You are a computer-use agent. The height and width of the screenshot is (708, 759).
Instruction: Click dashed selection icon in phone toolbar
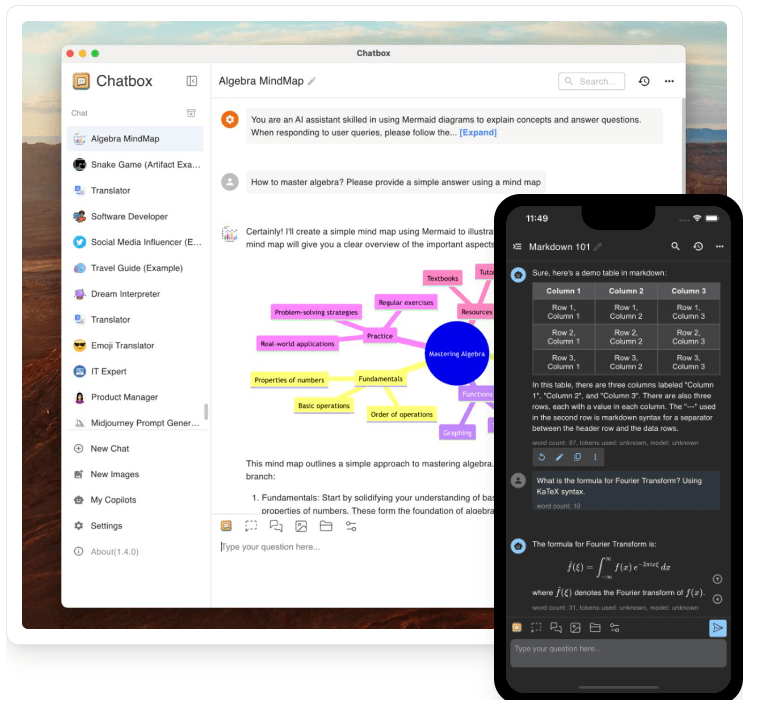click(536, 628)
